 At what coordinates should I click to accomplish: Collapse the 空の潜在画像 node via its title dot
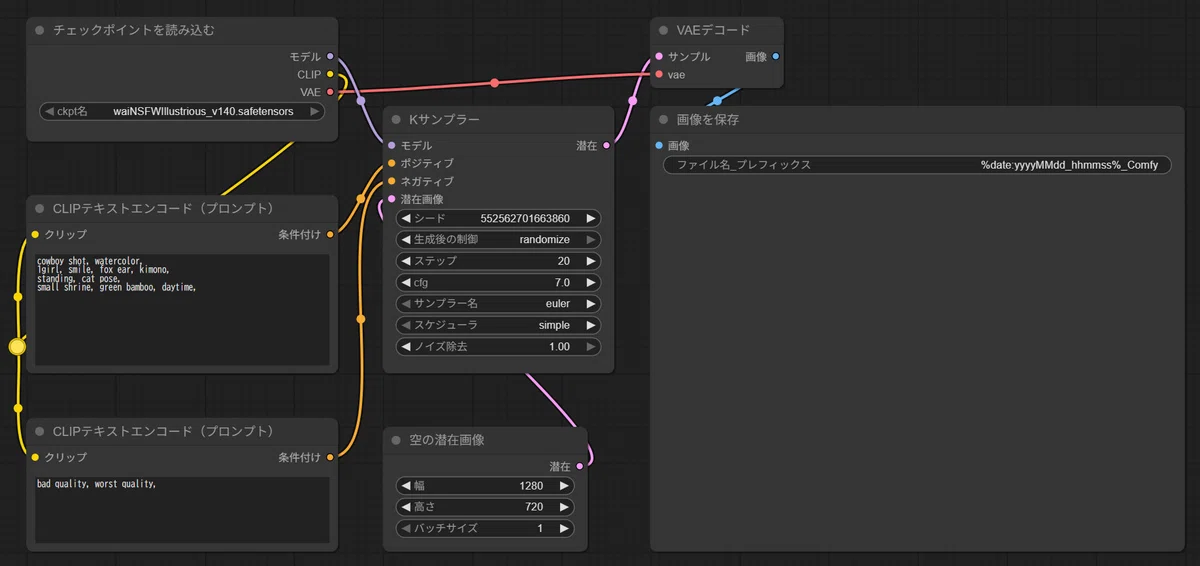click(x=397, y=440)
